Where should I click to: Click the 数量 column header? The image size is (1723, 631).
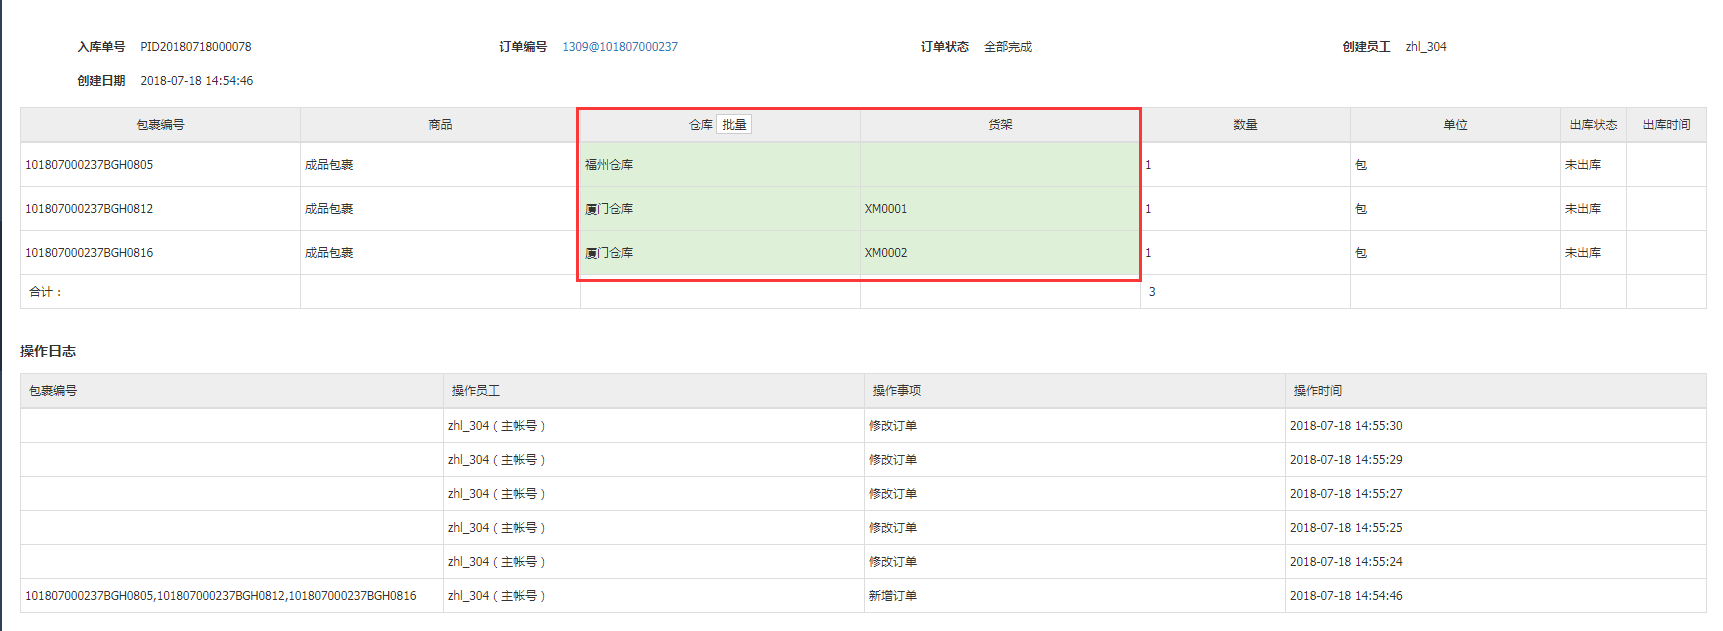click(x=1245, y=125)
